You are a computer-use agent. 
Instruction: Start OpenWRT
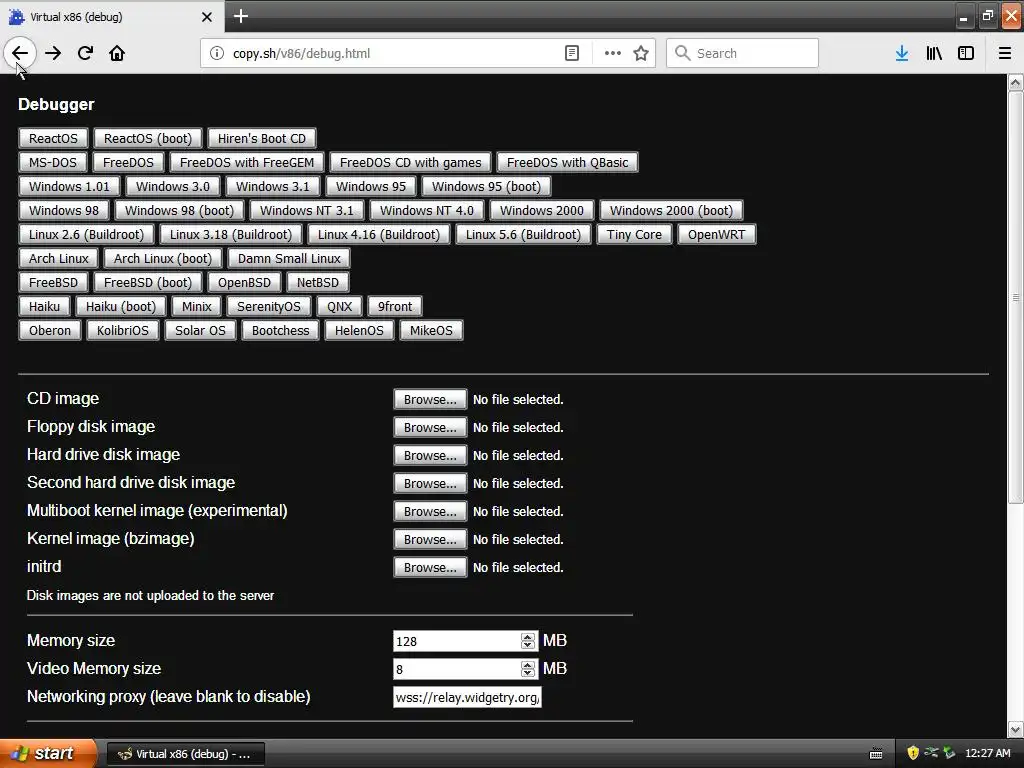716,235
